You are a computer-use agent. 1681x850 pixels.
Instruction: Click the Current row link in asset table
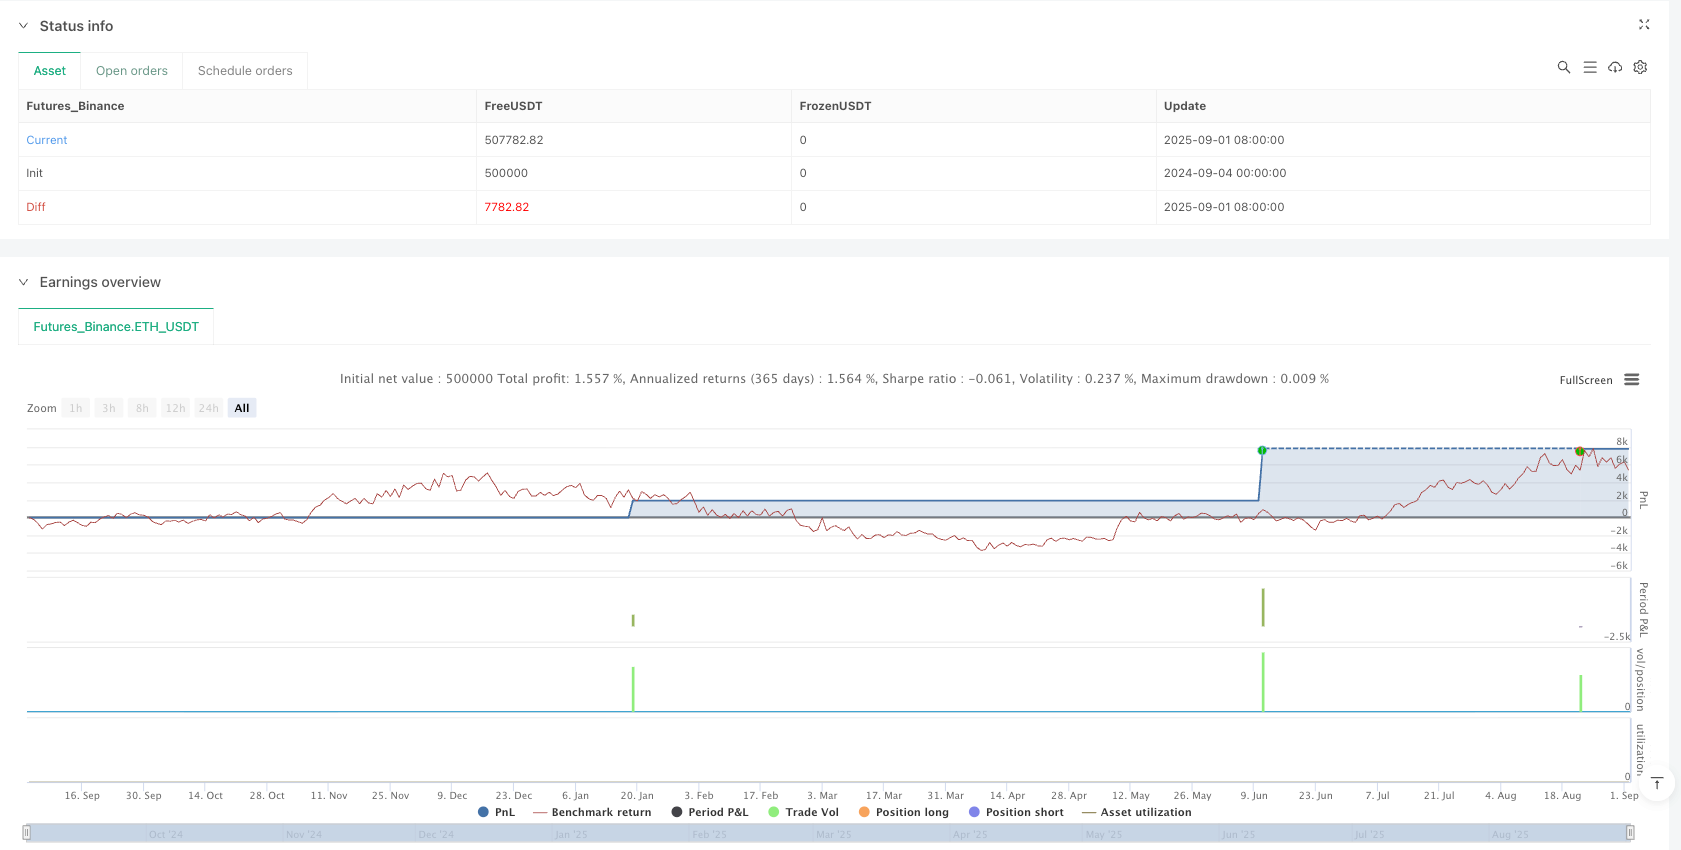click(x=47, y=140)
